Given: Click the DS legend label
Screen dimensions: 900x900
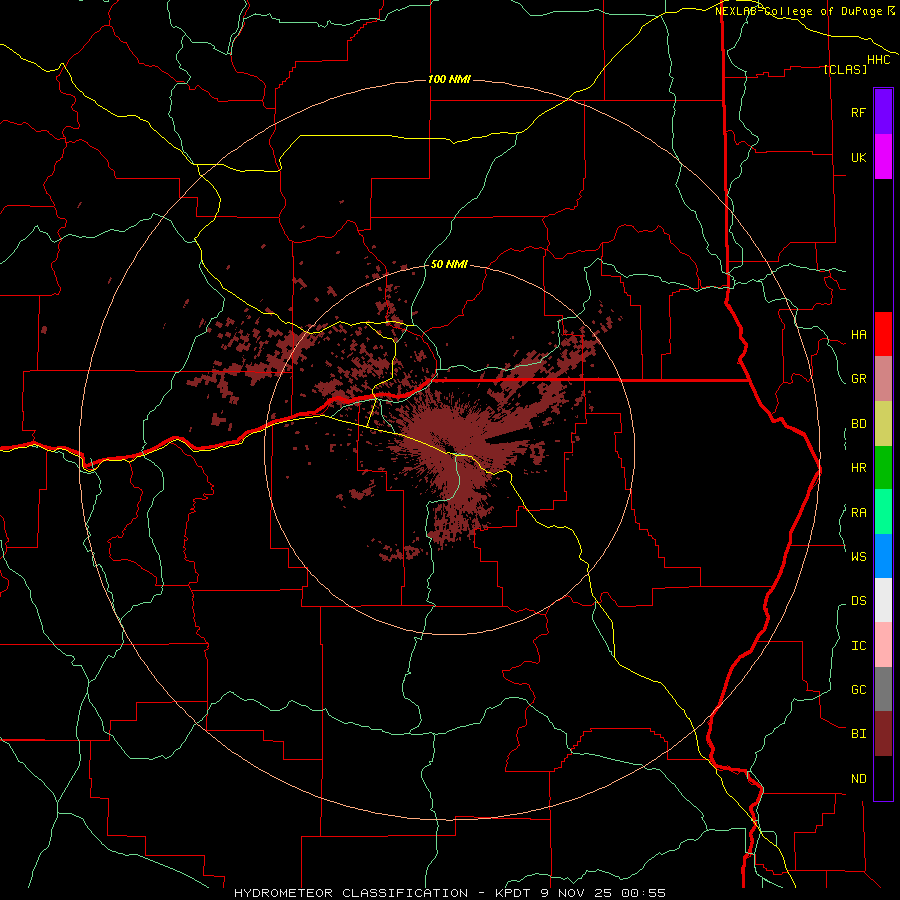Looking at the screenshot, I should 858,601.
